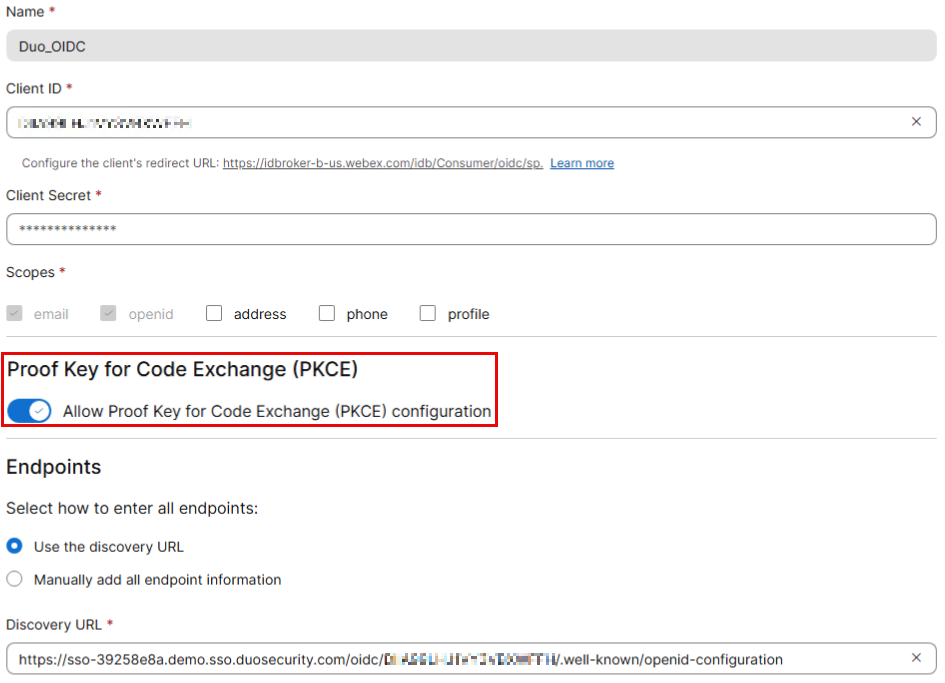Click the Scopes field label

click(30, 272)
